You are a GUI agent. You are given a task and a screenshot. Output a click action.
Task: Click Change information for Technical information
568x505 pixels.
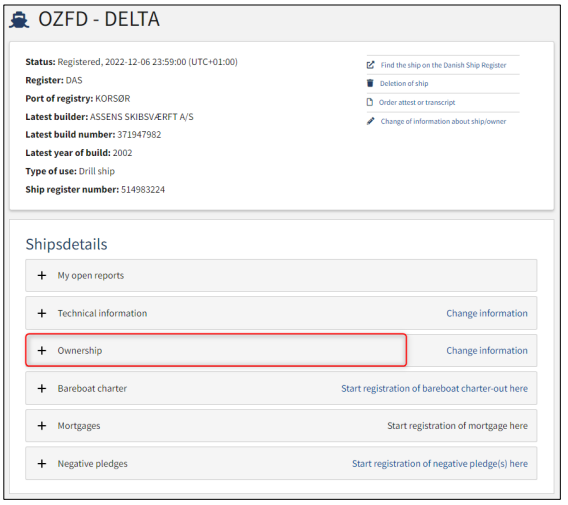pos(487,313)
